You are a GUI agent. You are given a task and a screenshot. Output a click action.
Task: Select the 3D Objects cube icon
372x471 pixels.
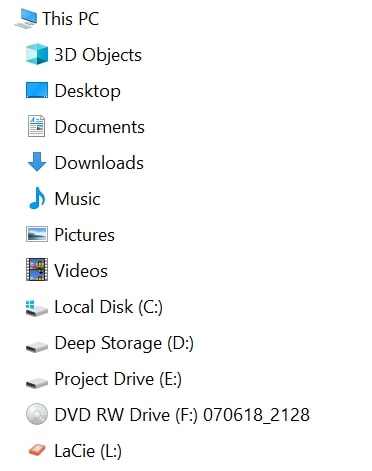[x=37, y=54]
